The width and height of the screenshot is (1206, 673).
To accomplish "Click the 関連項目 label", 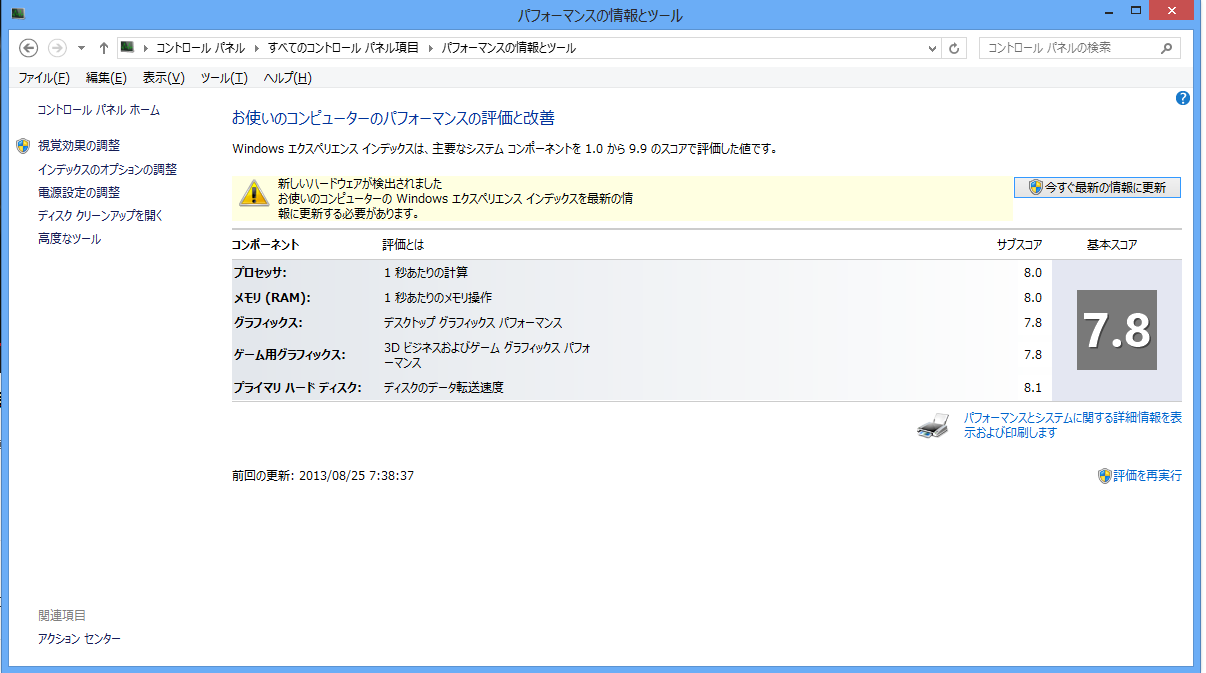I will tap(62, 615).
